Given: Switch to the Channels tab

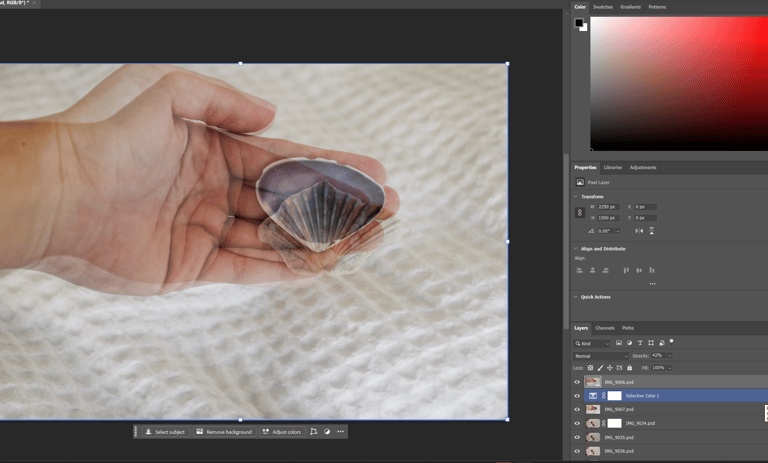Looking at the screenshot, I should coord(605,328).
